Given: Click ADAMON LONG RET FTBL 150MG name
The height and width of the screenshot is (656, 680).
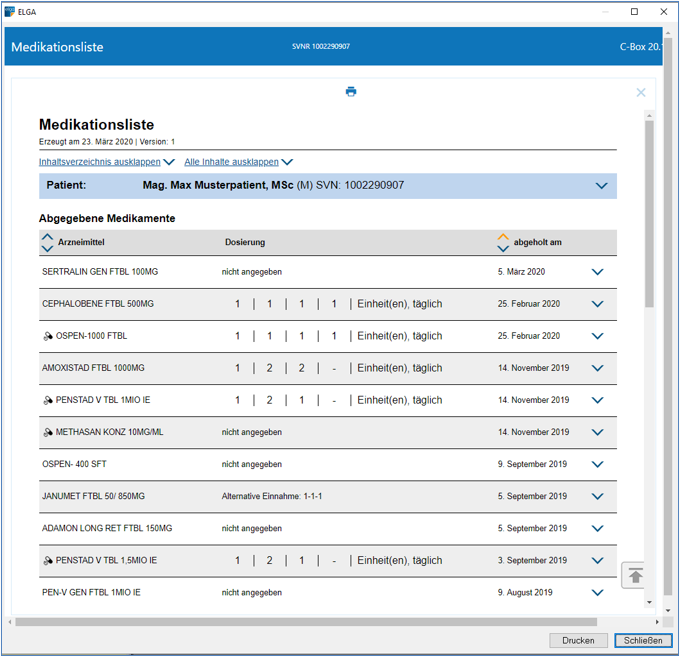Looking at the screenshot, I should tap(107, 529).
